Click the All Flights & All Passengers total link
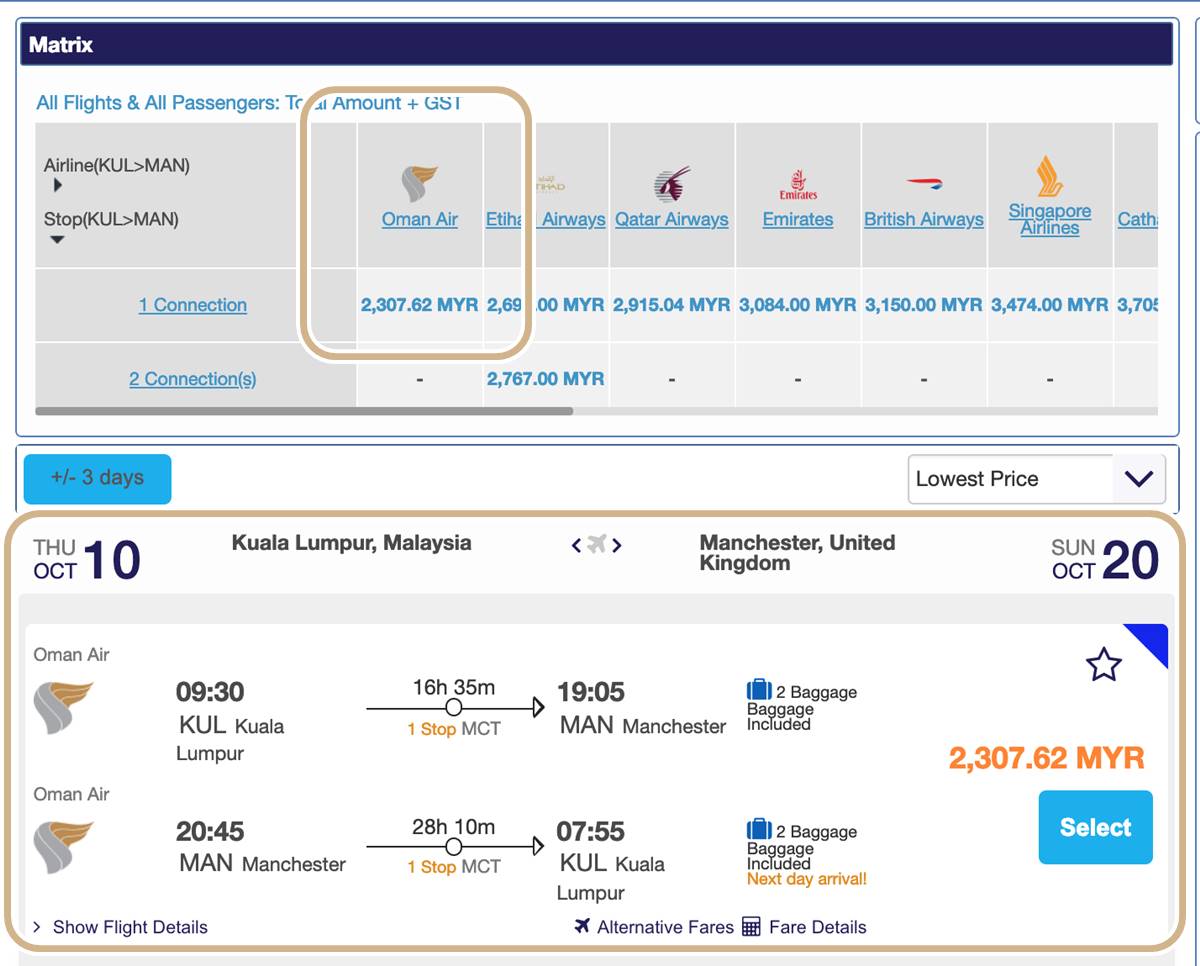Image resolution: width=1200 pixels, height=966 pixels. [249, 103]
